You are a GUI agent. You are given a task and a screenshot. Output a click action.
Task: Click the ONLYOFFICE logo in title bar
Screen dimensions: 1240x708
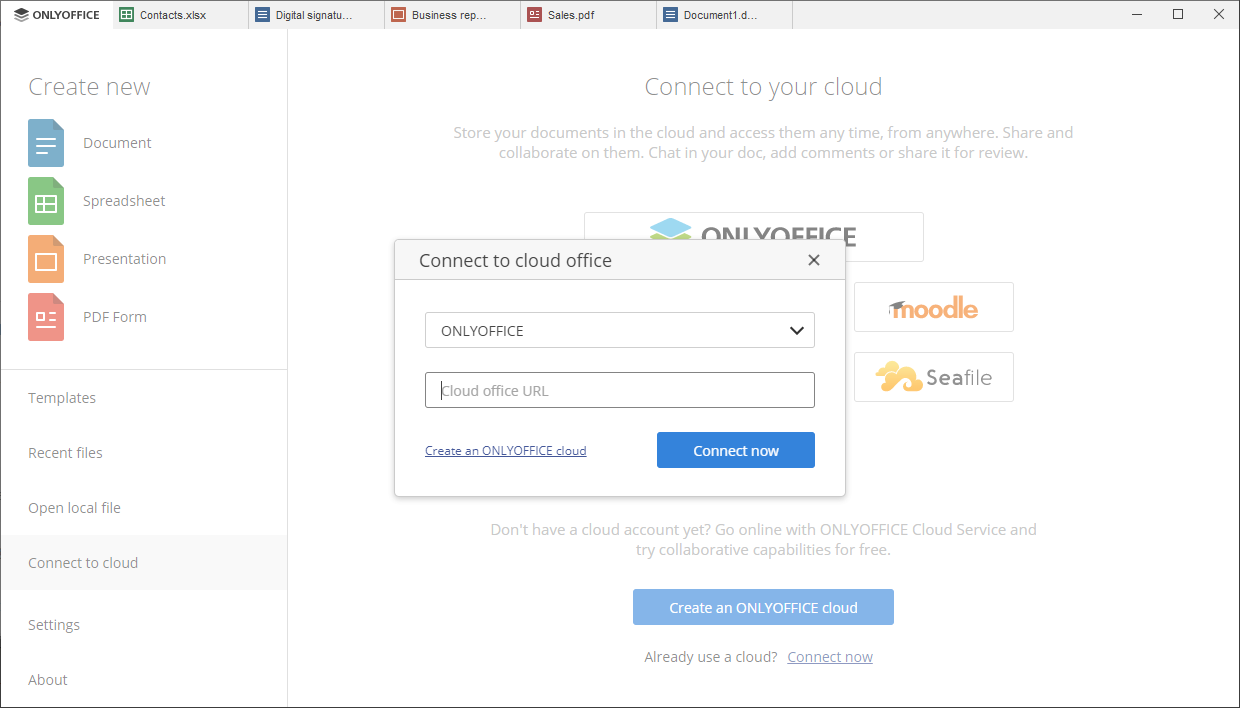tap(57, 15)
